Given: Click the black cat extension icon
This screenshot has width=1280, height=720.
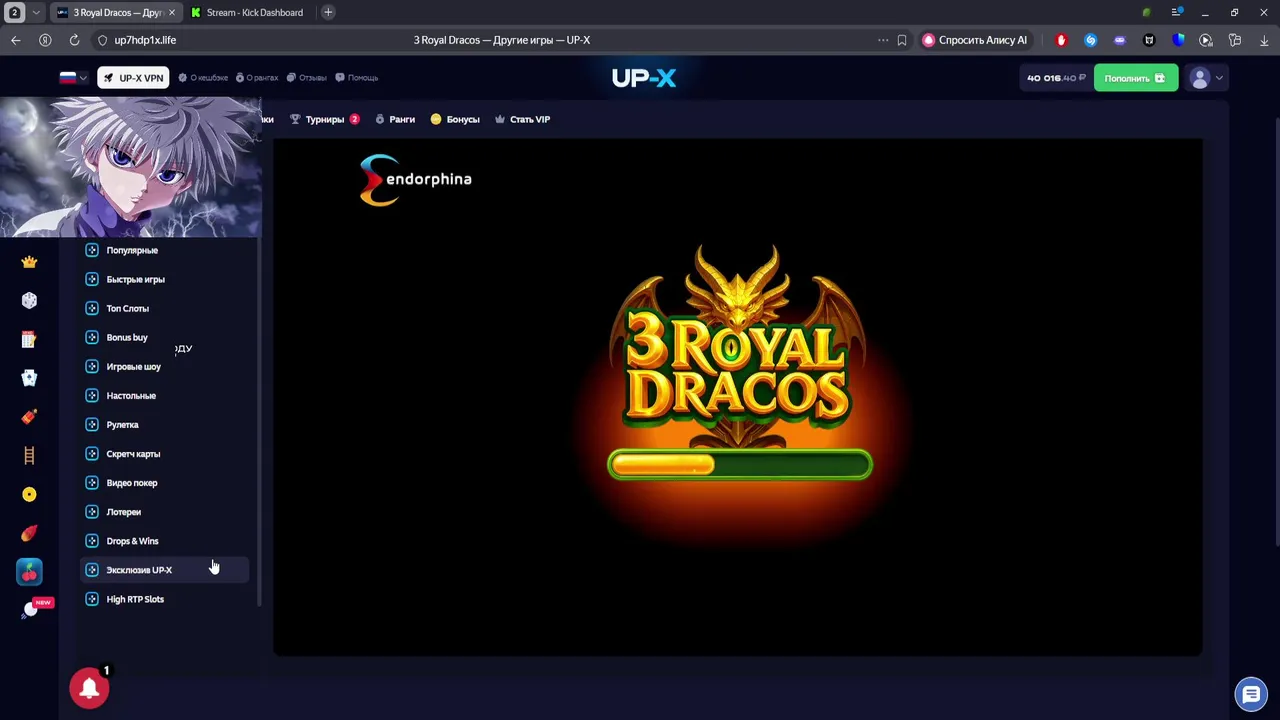Looking at the screenshot, I should tap(1148, 40).
